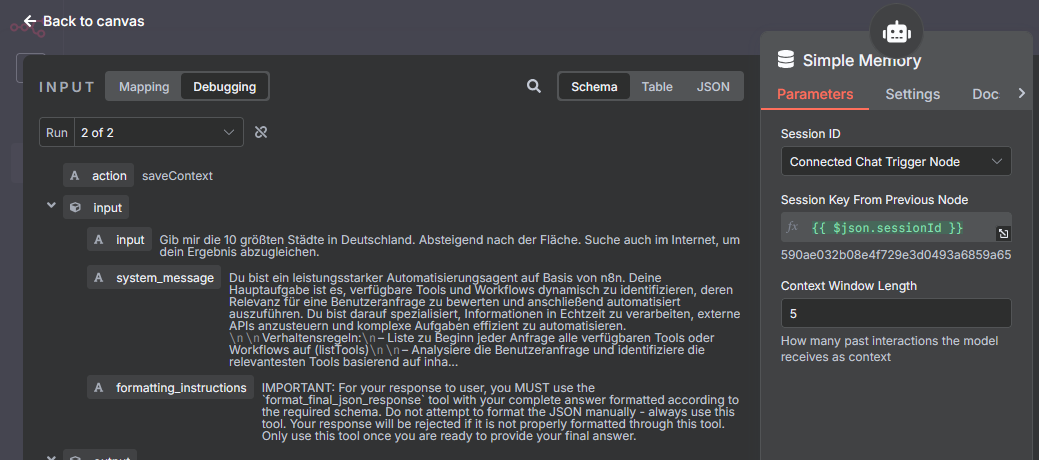Click the Back to canvas arrow
This screenshot has height=460, width=1039.
tap(30, 21)
